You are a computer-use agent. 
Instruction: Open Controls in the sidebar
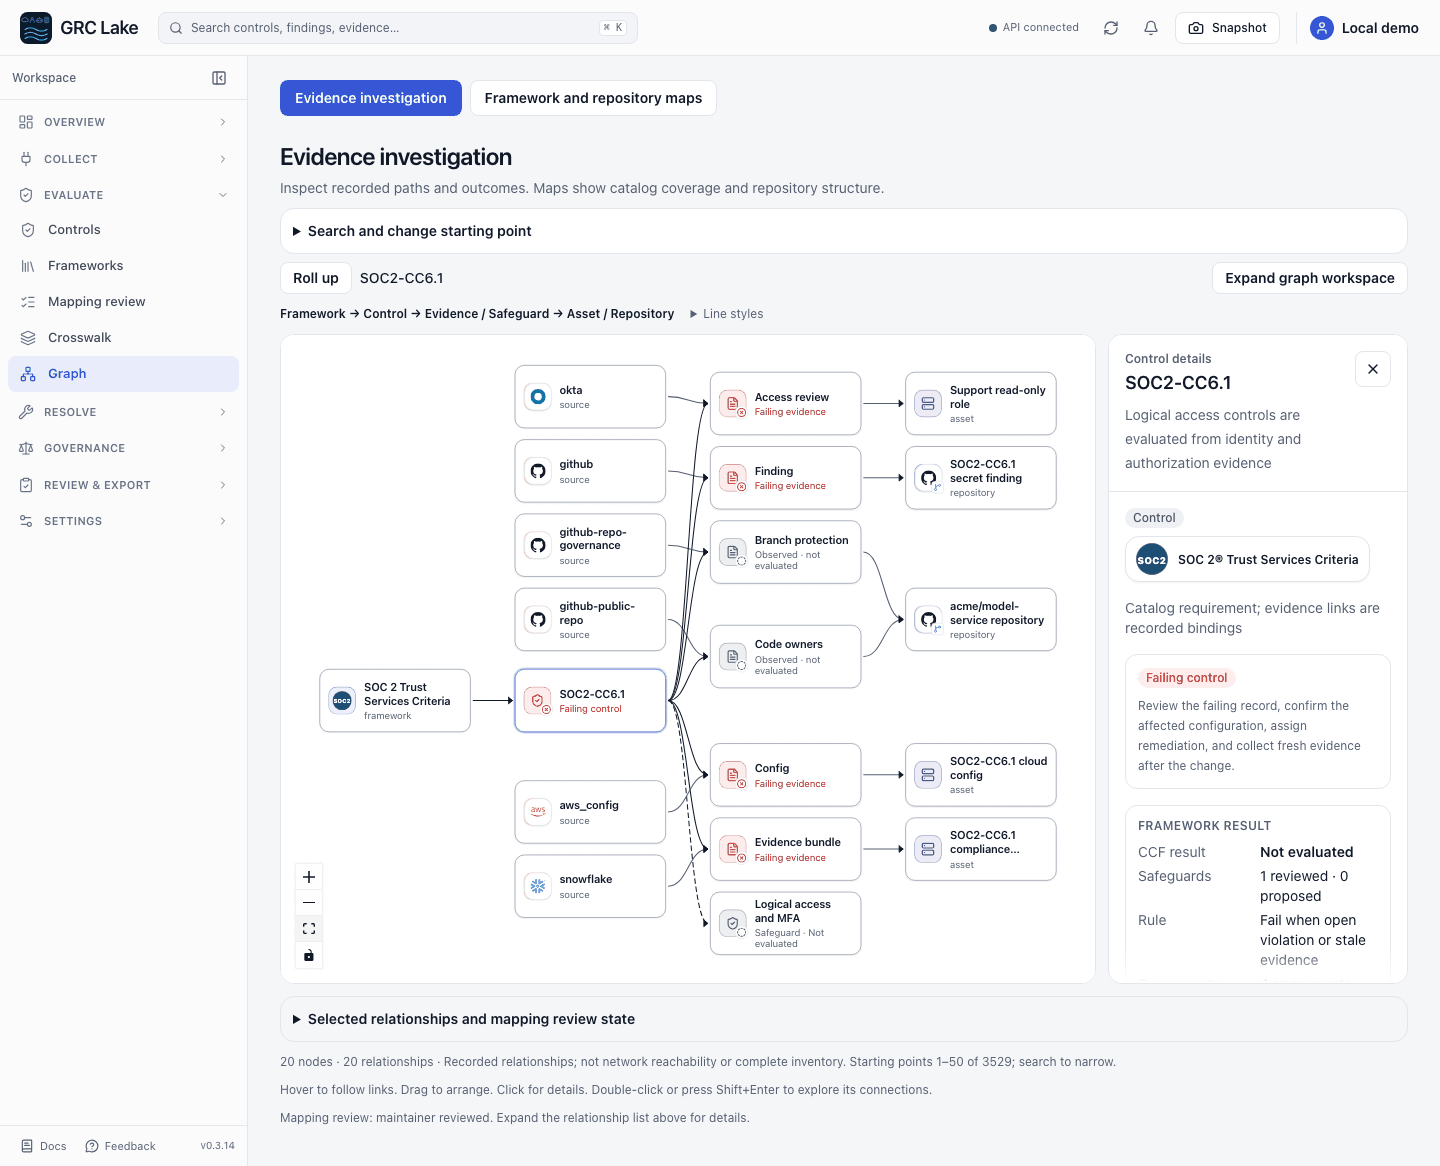(x=123, y=230)
